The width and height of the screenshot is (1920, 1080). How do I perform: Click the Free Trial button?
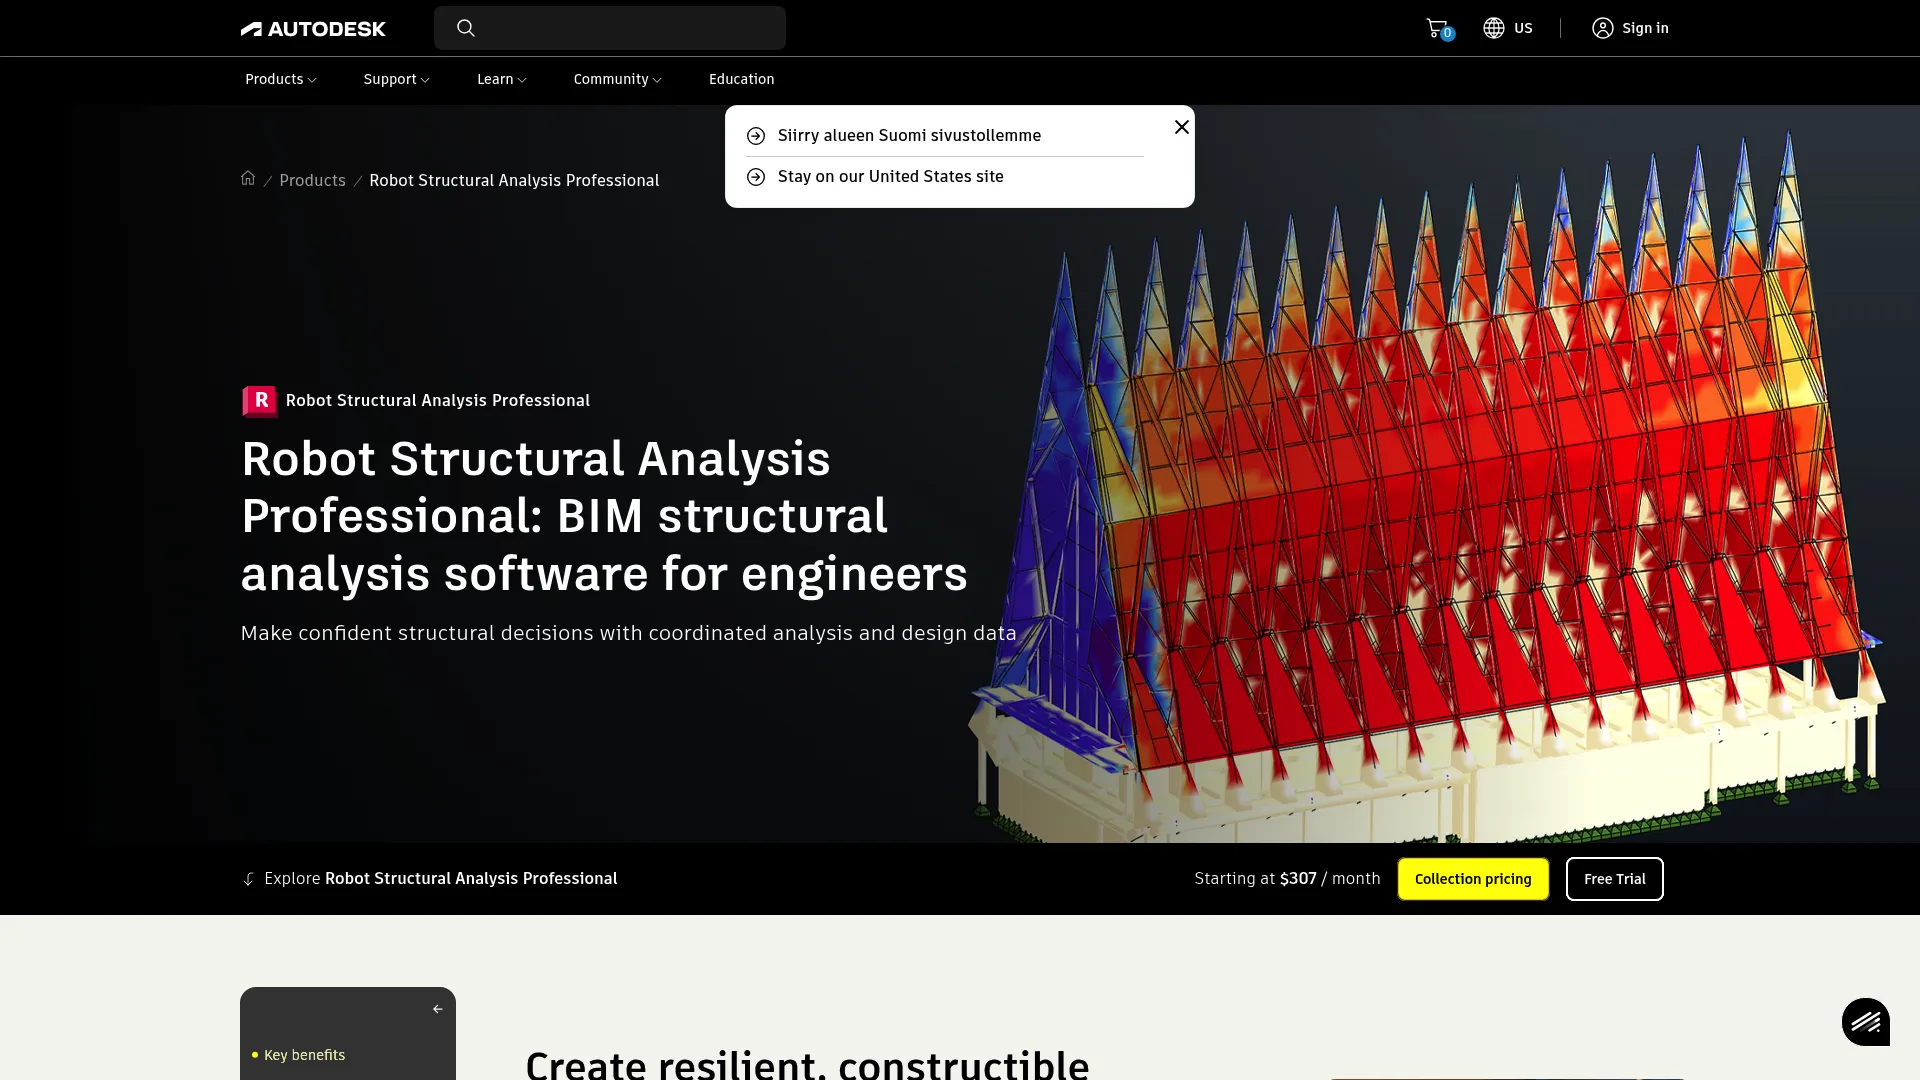[1614, 879]
